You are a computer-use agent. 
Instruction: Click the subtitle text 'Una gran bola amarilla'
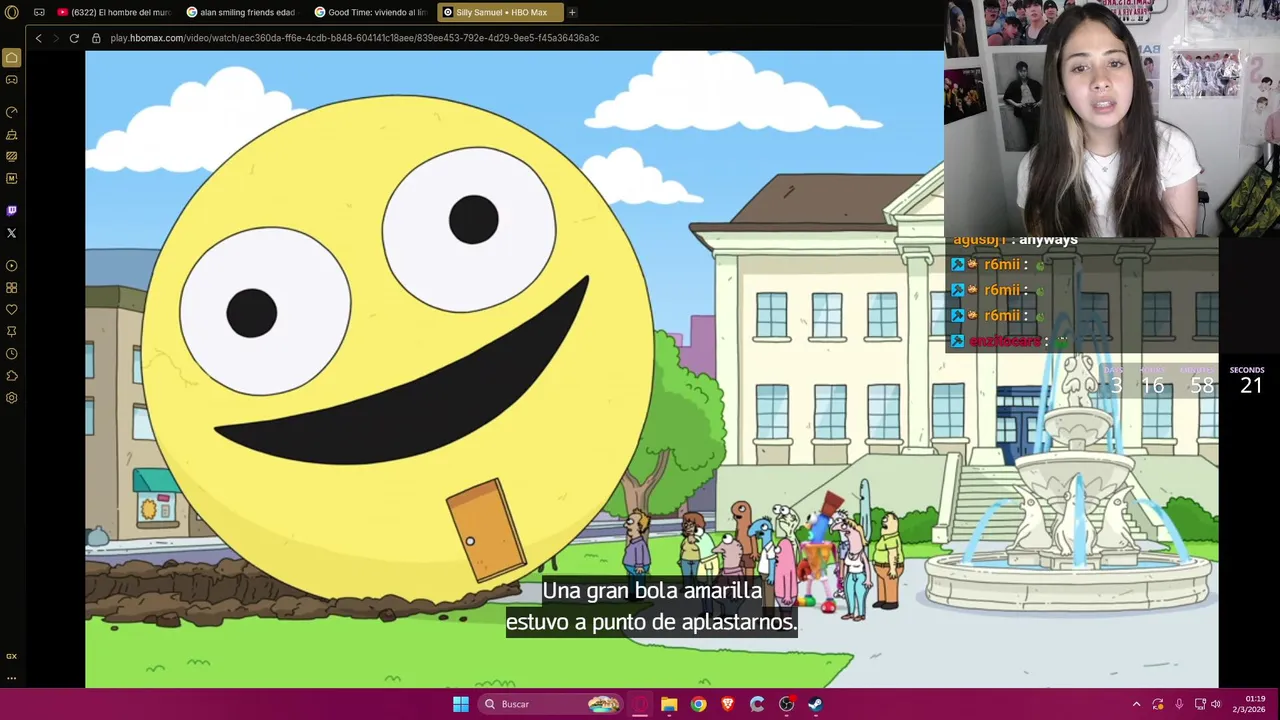click(651, 590)
